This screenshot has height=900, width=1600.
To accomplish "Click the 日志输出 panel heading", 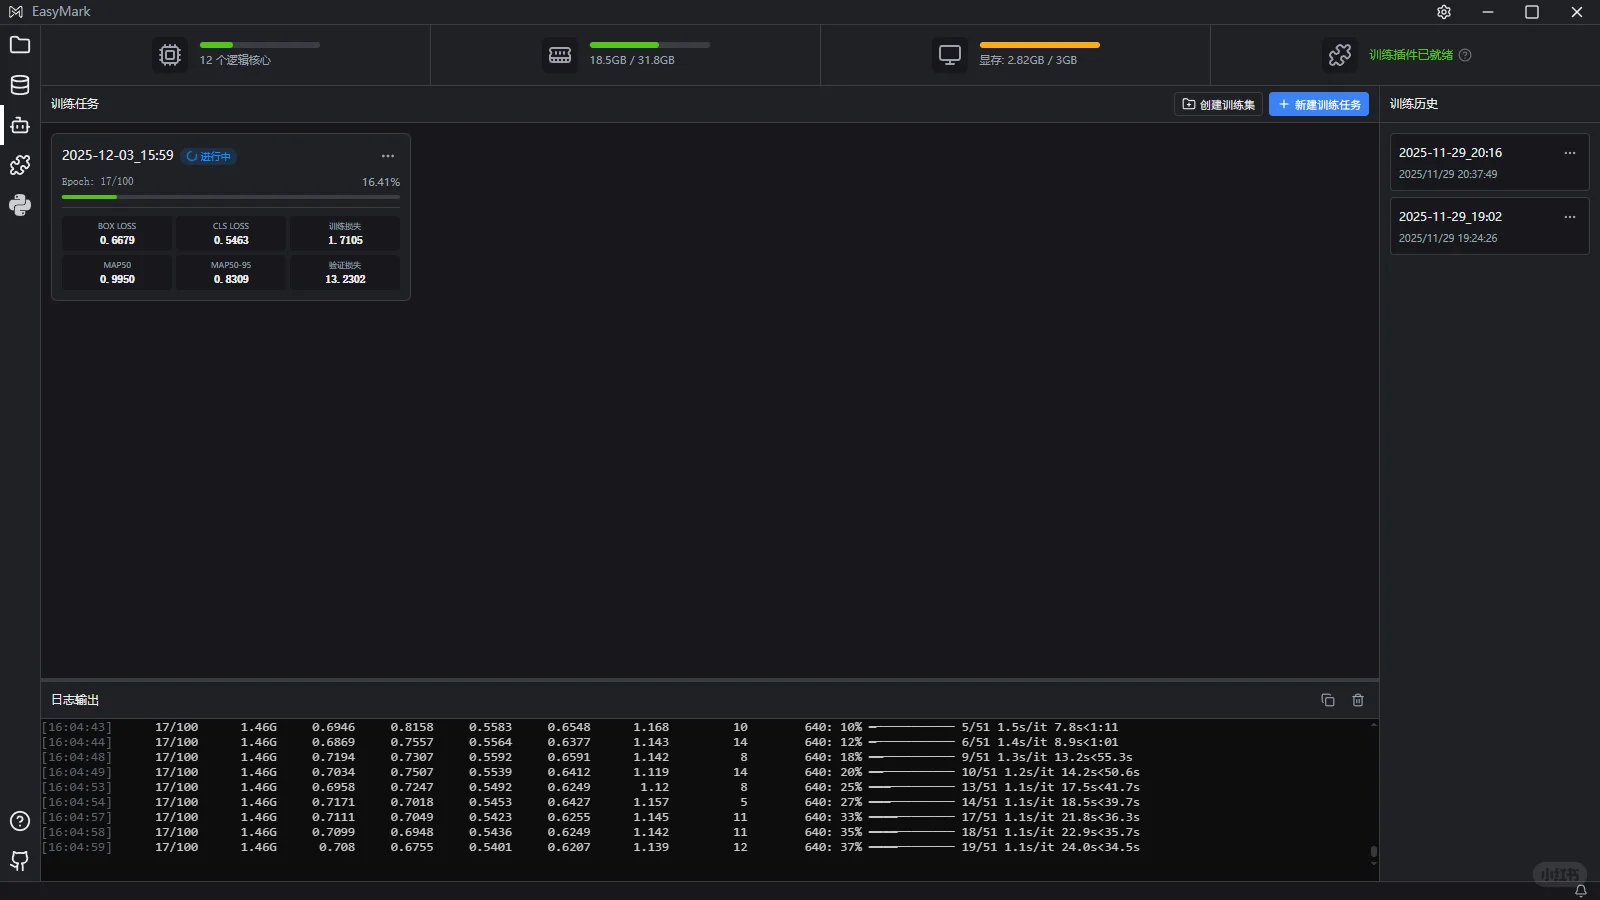I will (x=75, y=700).
